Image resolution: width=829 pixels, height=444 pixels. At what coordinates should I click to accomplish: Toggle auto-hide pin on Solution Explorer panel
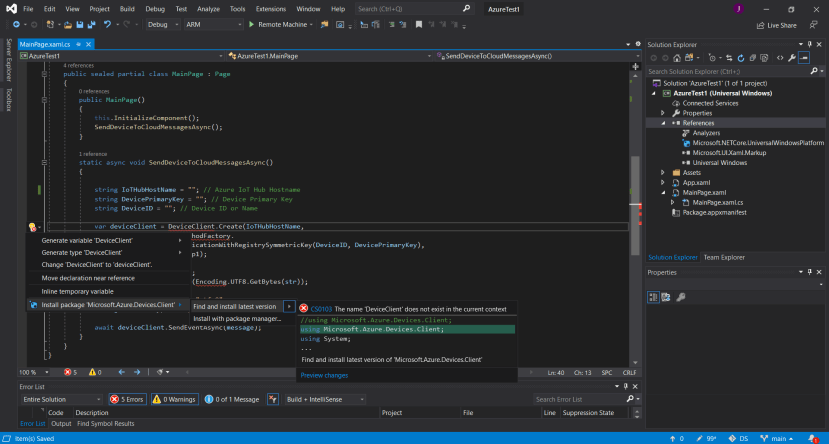[x=809, y=44]
